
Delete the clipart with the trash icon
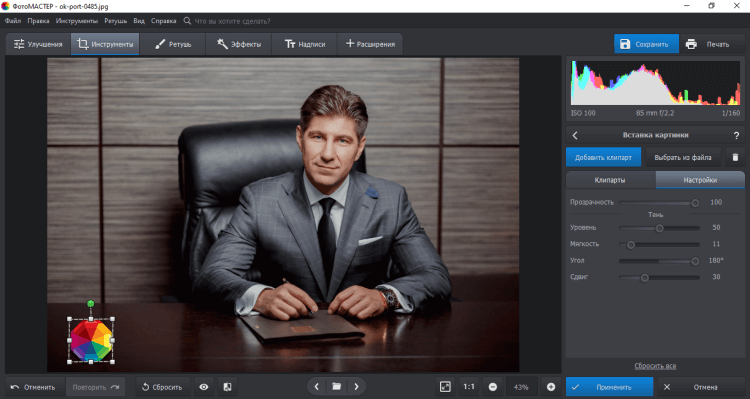coord(735,157)
